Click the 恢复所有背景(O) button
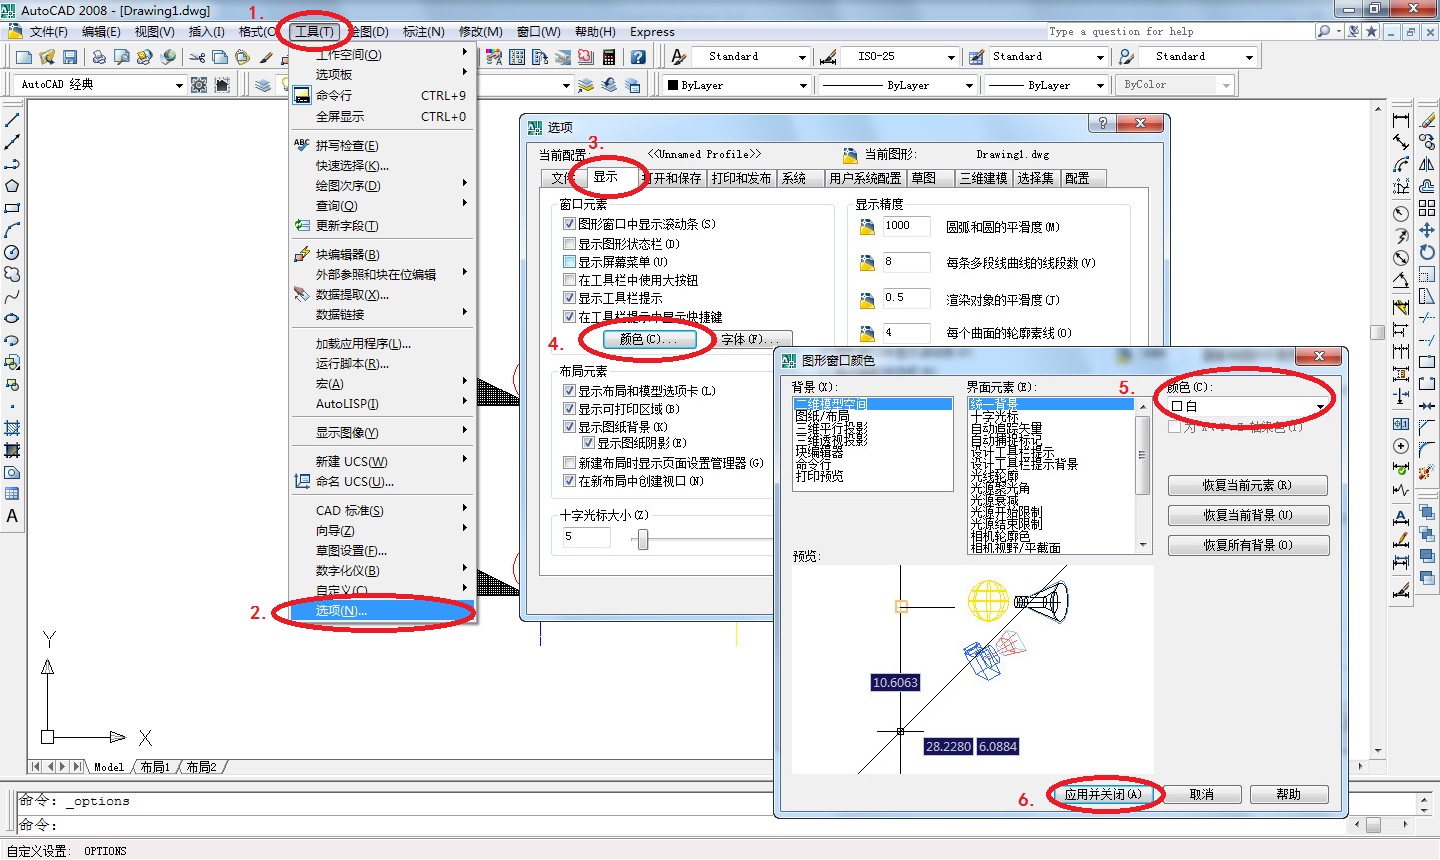Viewport: 1440px width, 860px height. [x=1247, y=545]
